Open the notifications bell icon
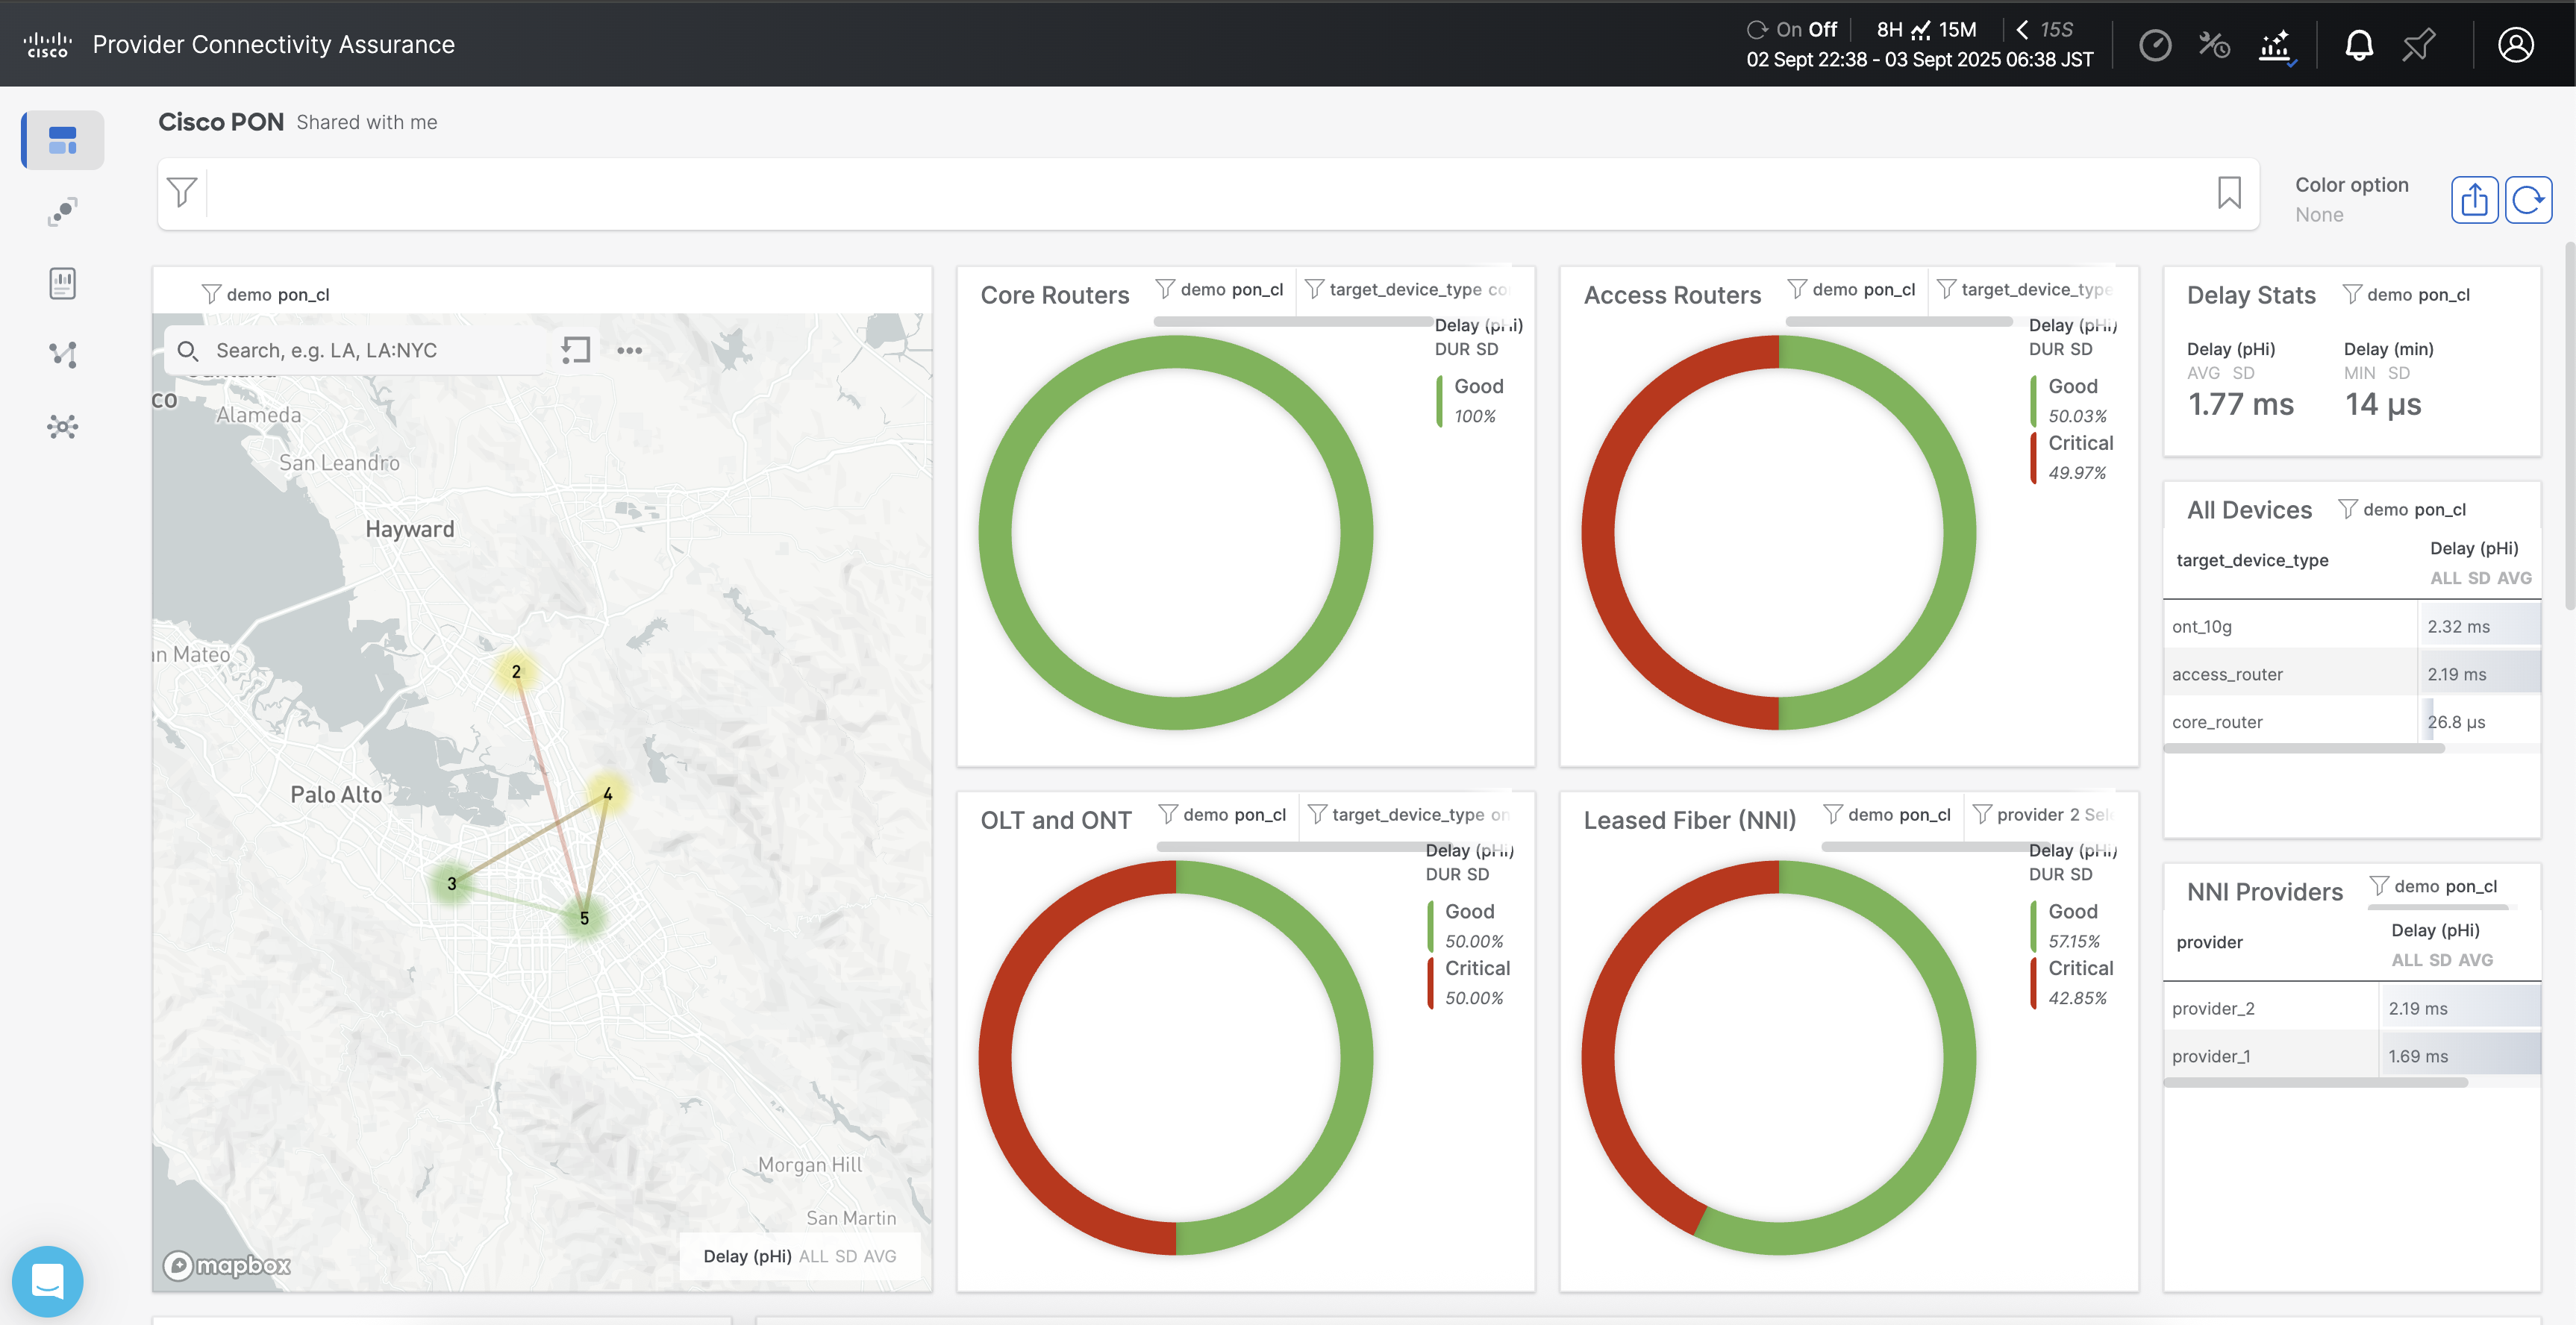Viewport: 2576px width, 1325px height. [2358, 45]
